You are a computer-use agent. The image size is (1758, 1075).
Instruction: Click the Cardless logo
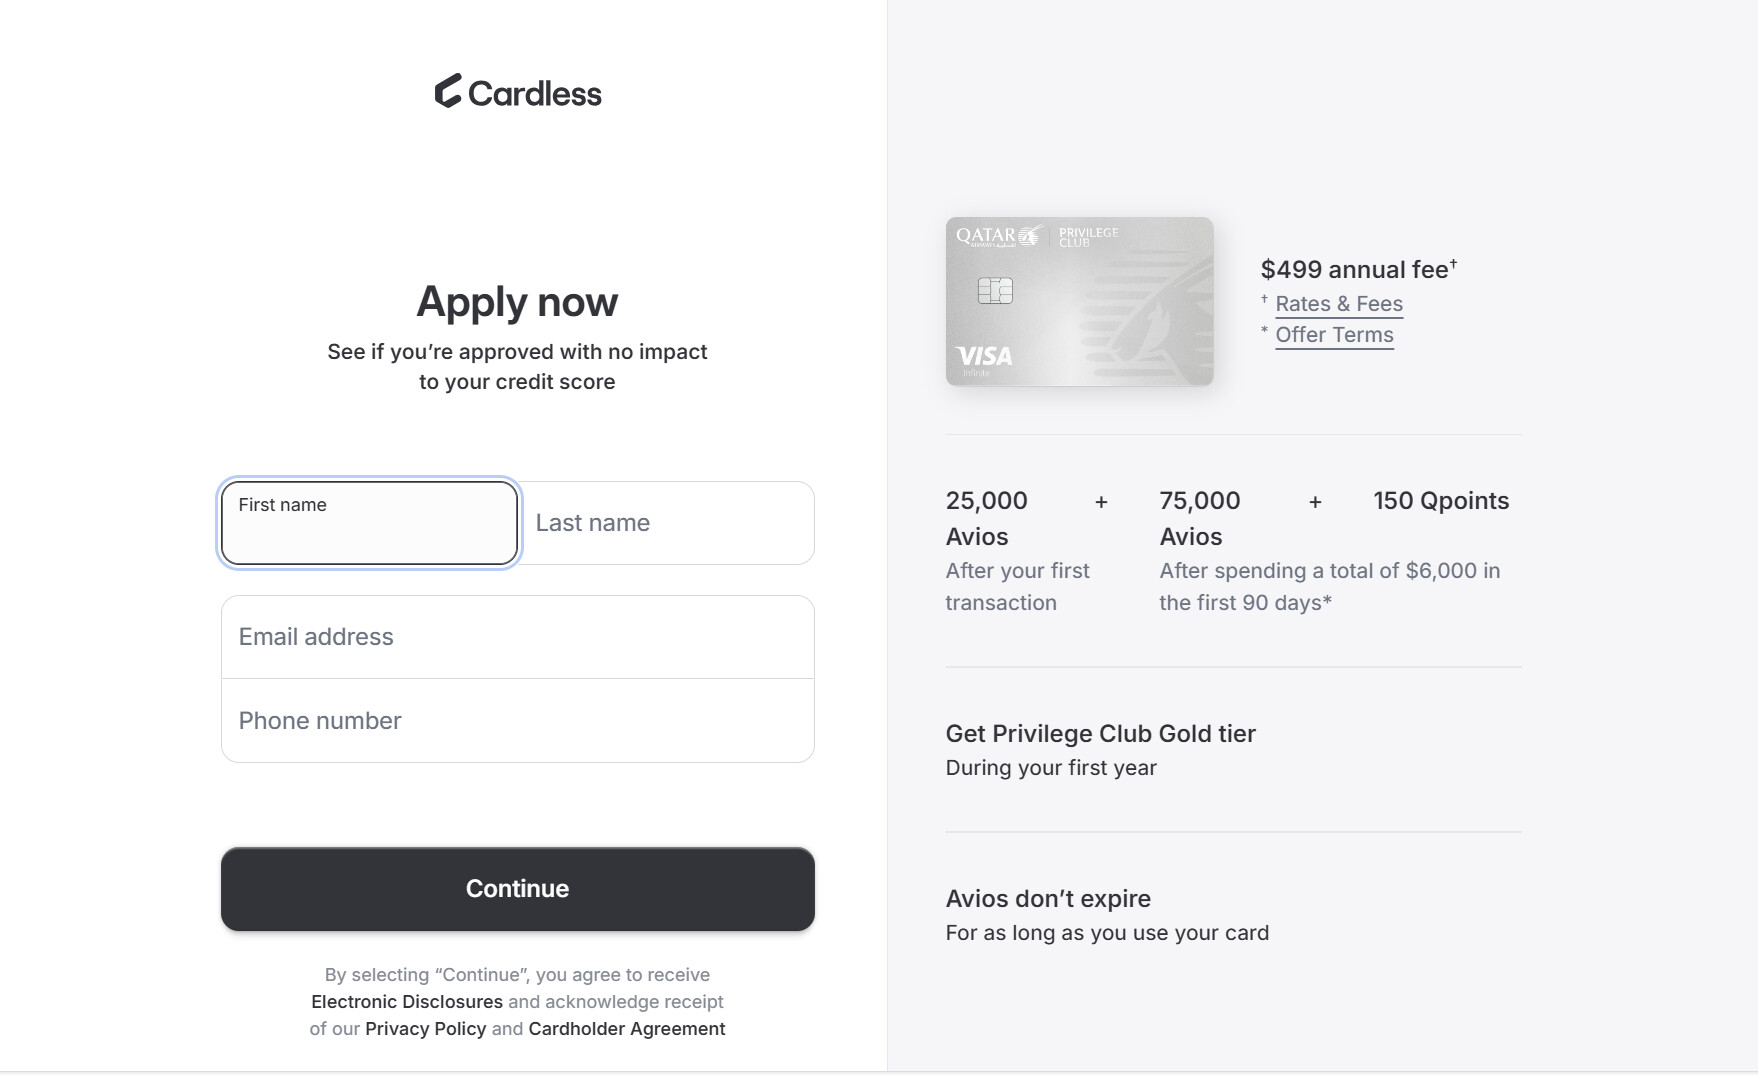(518, 92)
